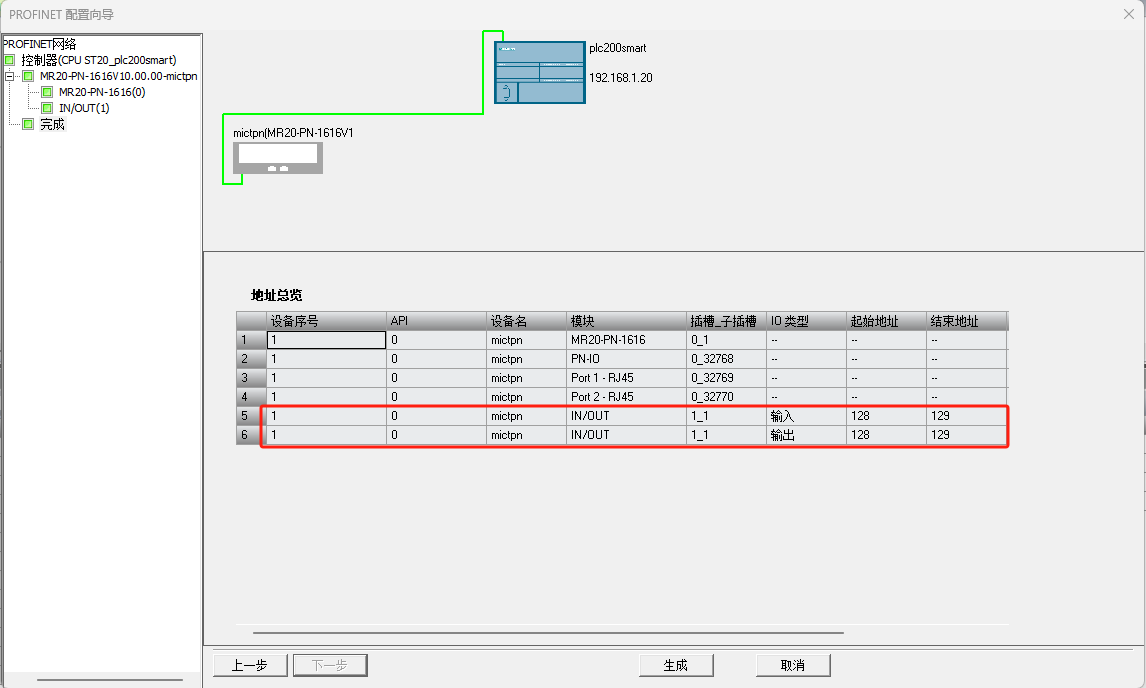
Task: Click Port 2 - RJ45 module cell
Action: (626, 397)
